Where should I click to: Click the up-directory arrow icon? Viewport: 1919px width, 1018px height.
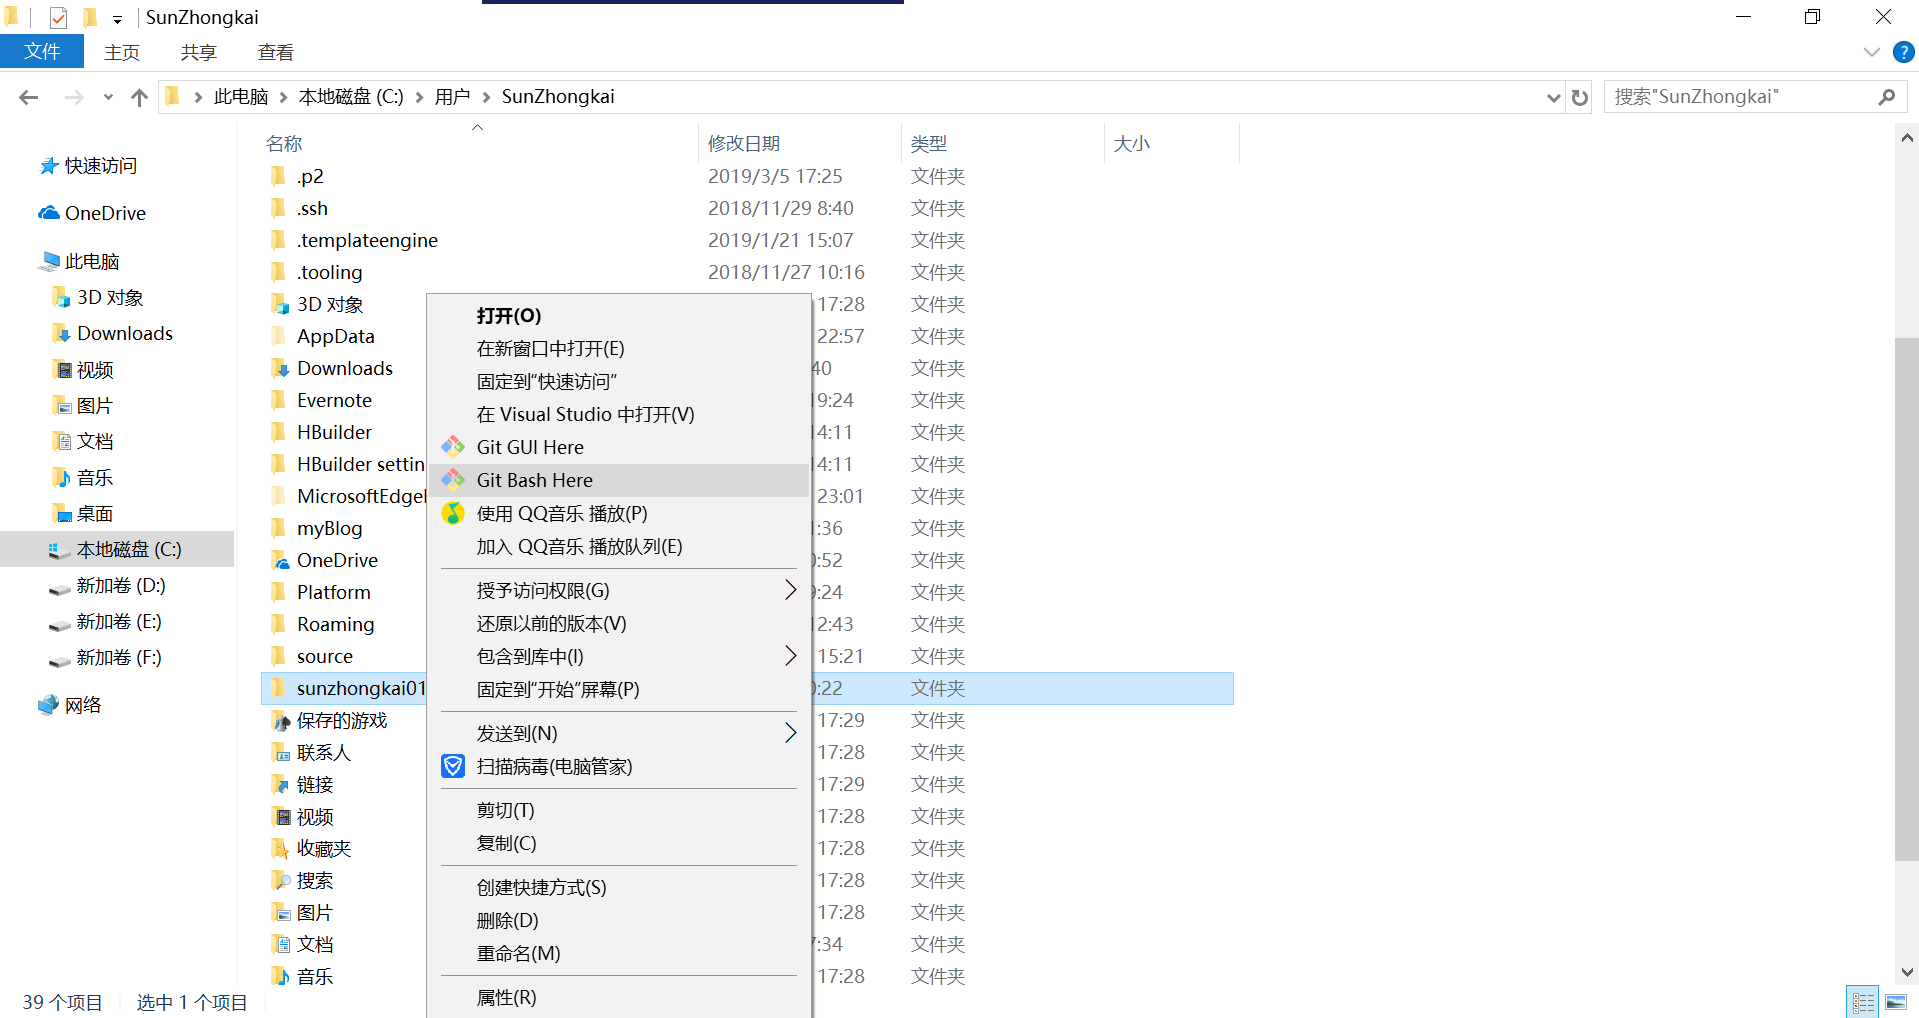pos(139,97)
